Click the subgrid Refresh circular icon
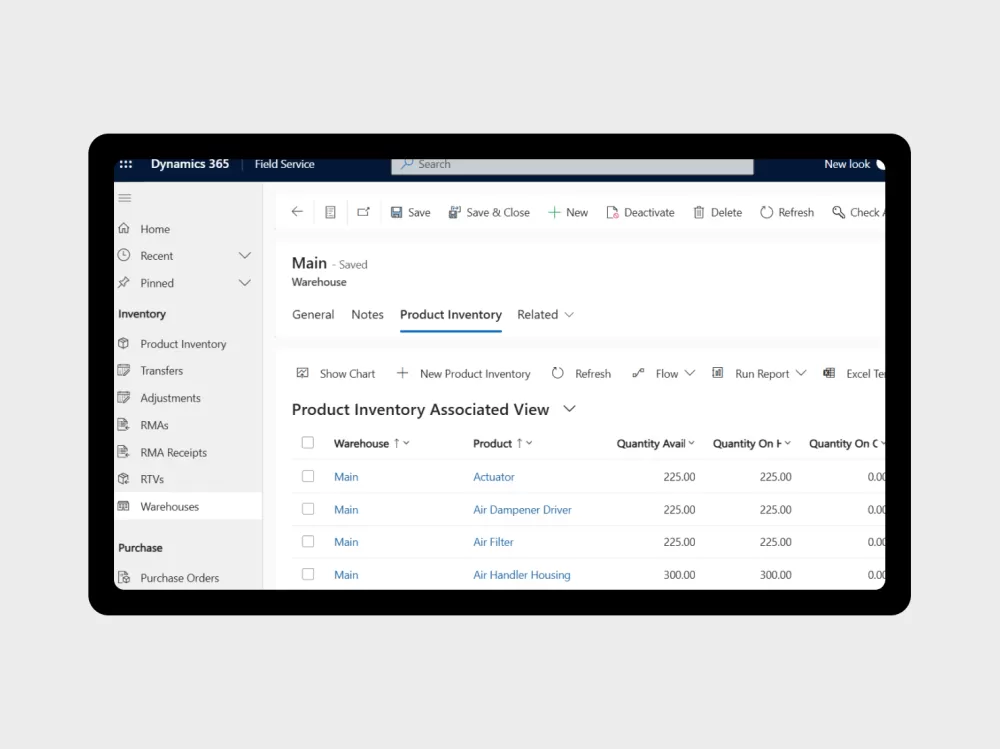 558,373
